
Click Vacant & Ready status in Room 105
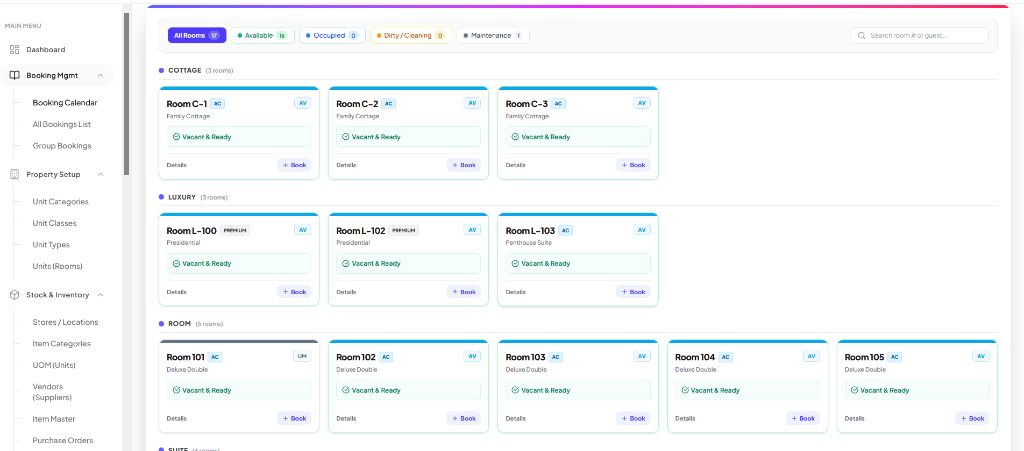[917, 390]
